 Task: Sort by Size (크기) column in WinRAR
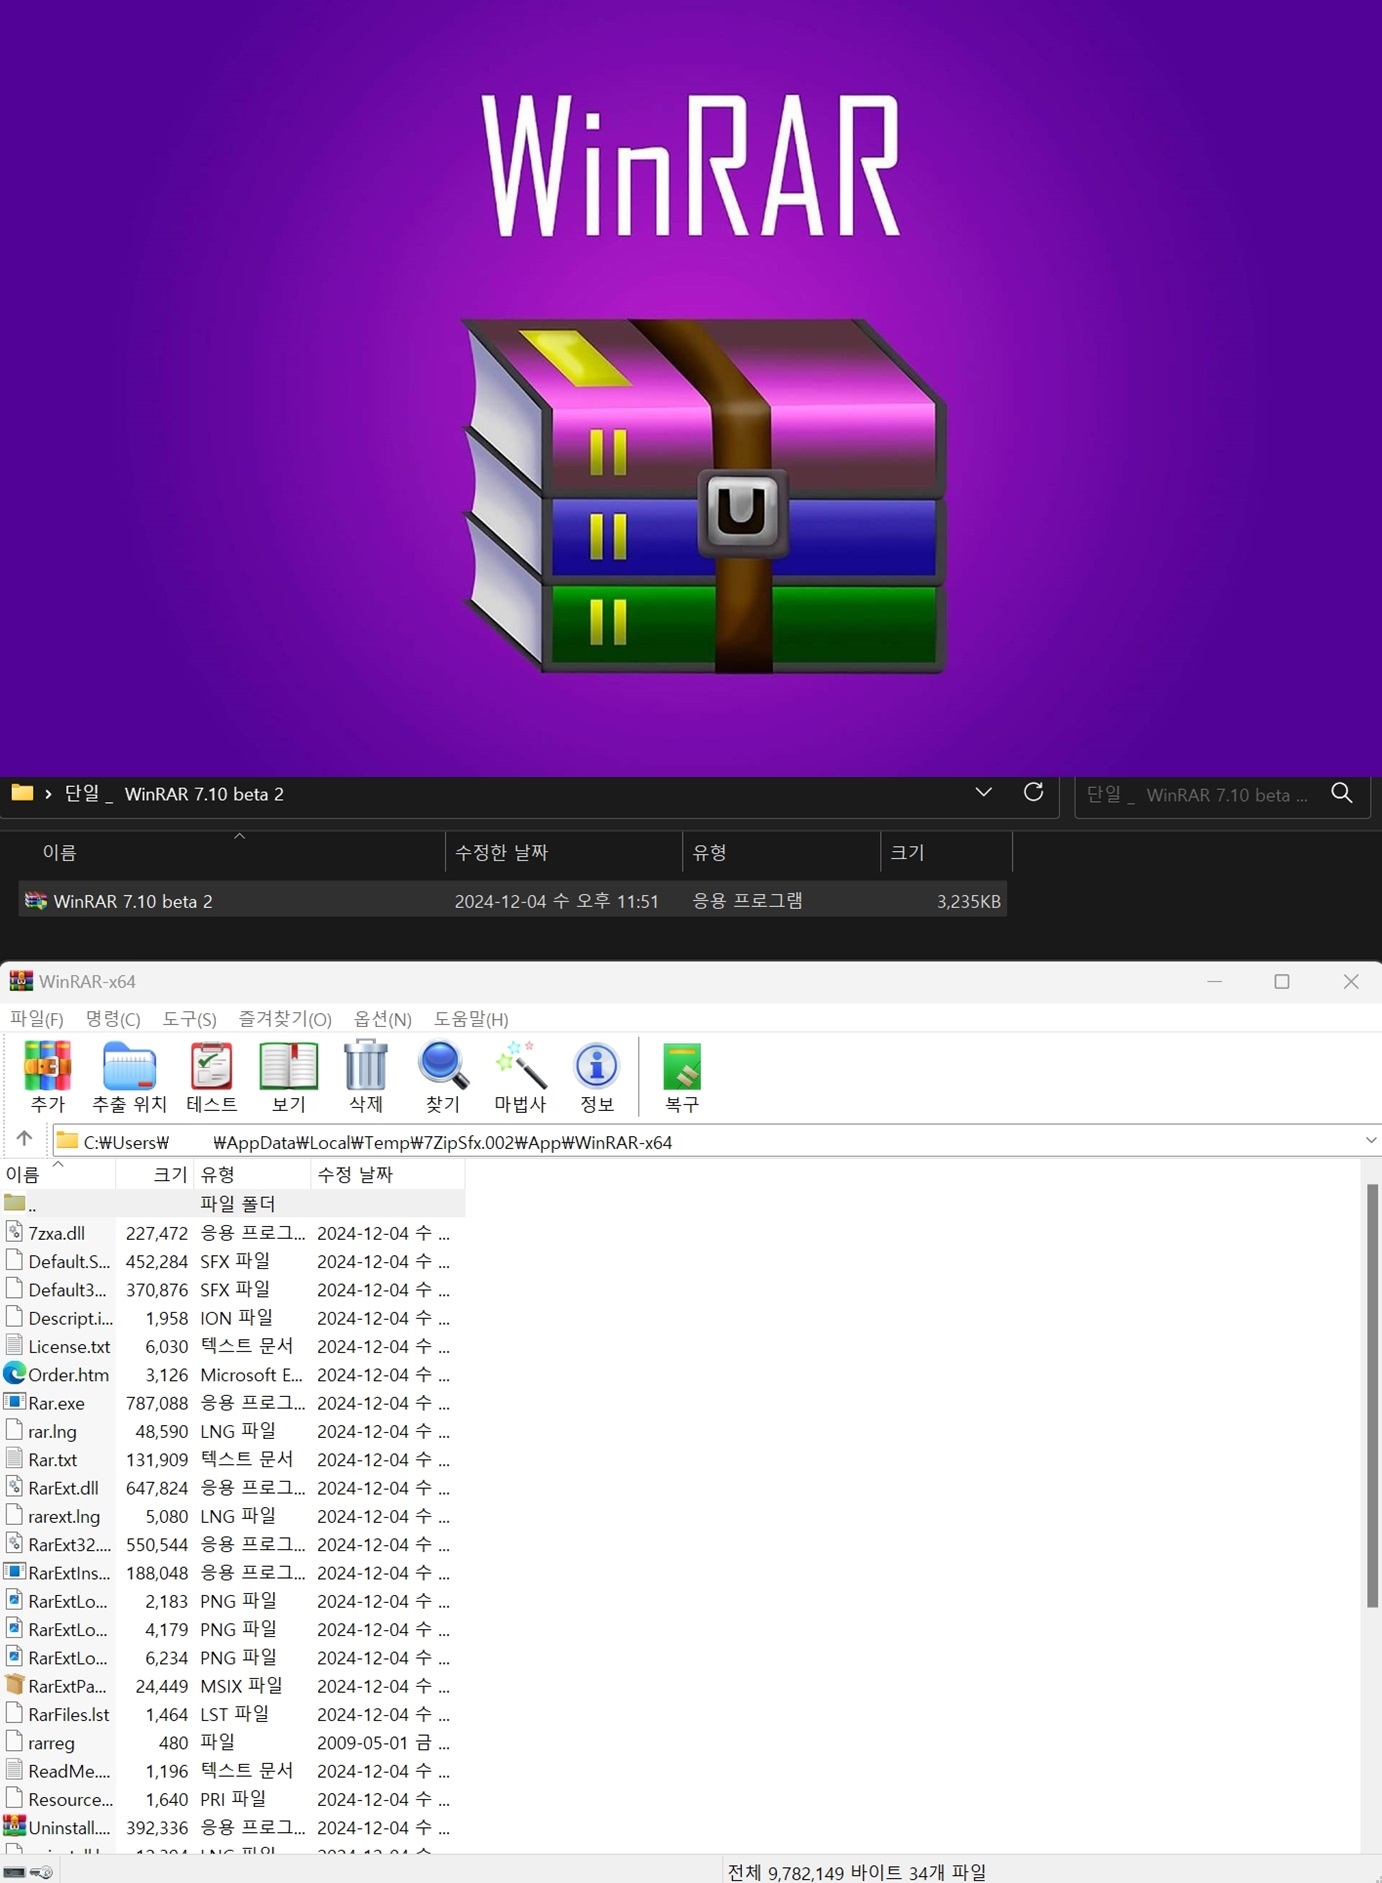tap(155, 1174)
